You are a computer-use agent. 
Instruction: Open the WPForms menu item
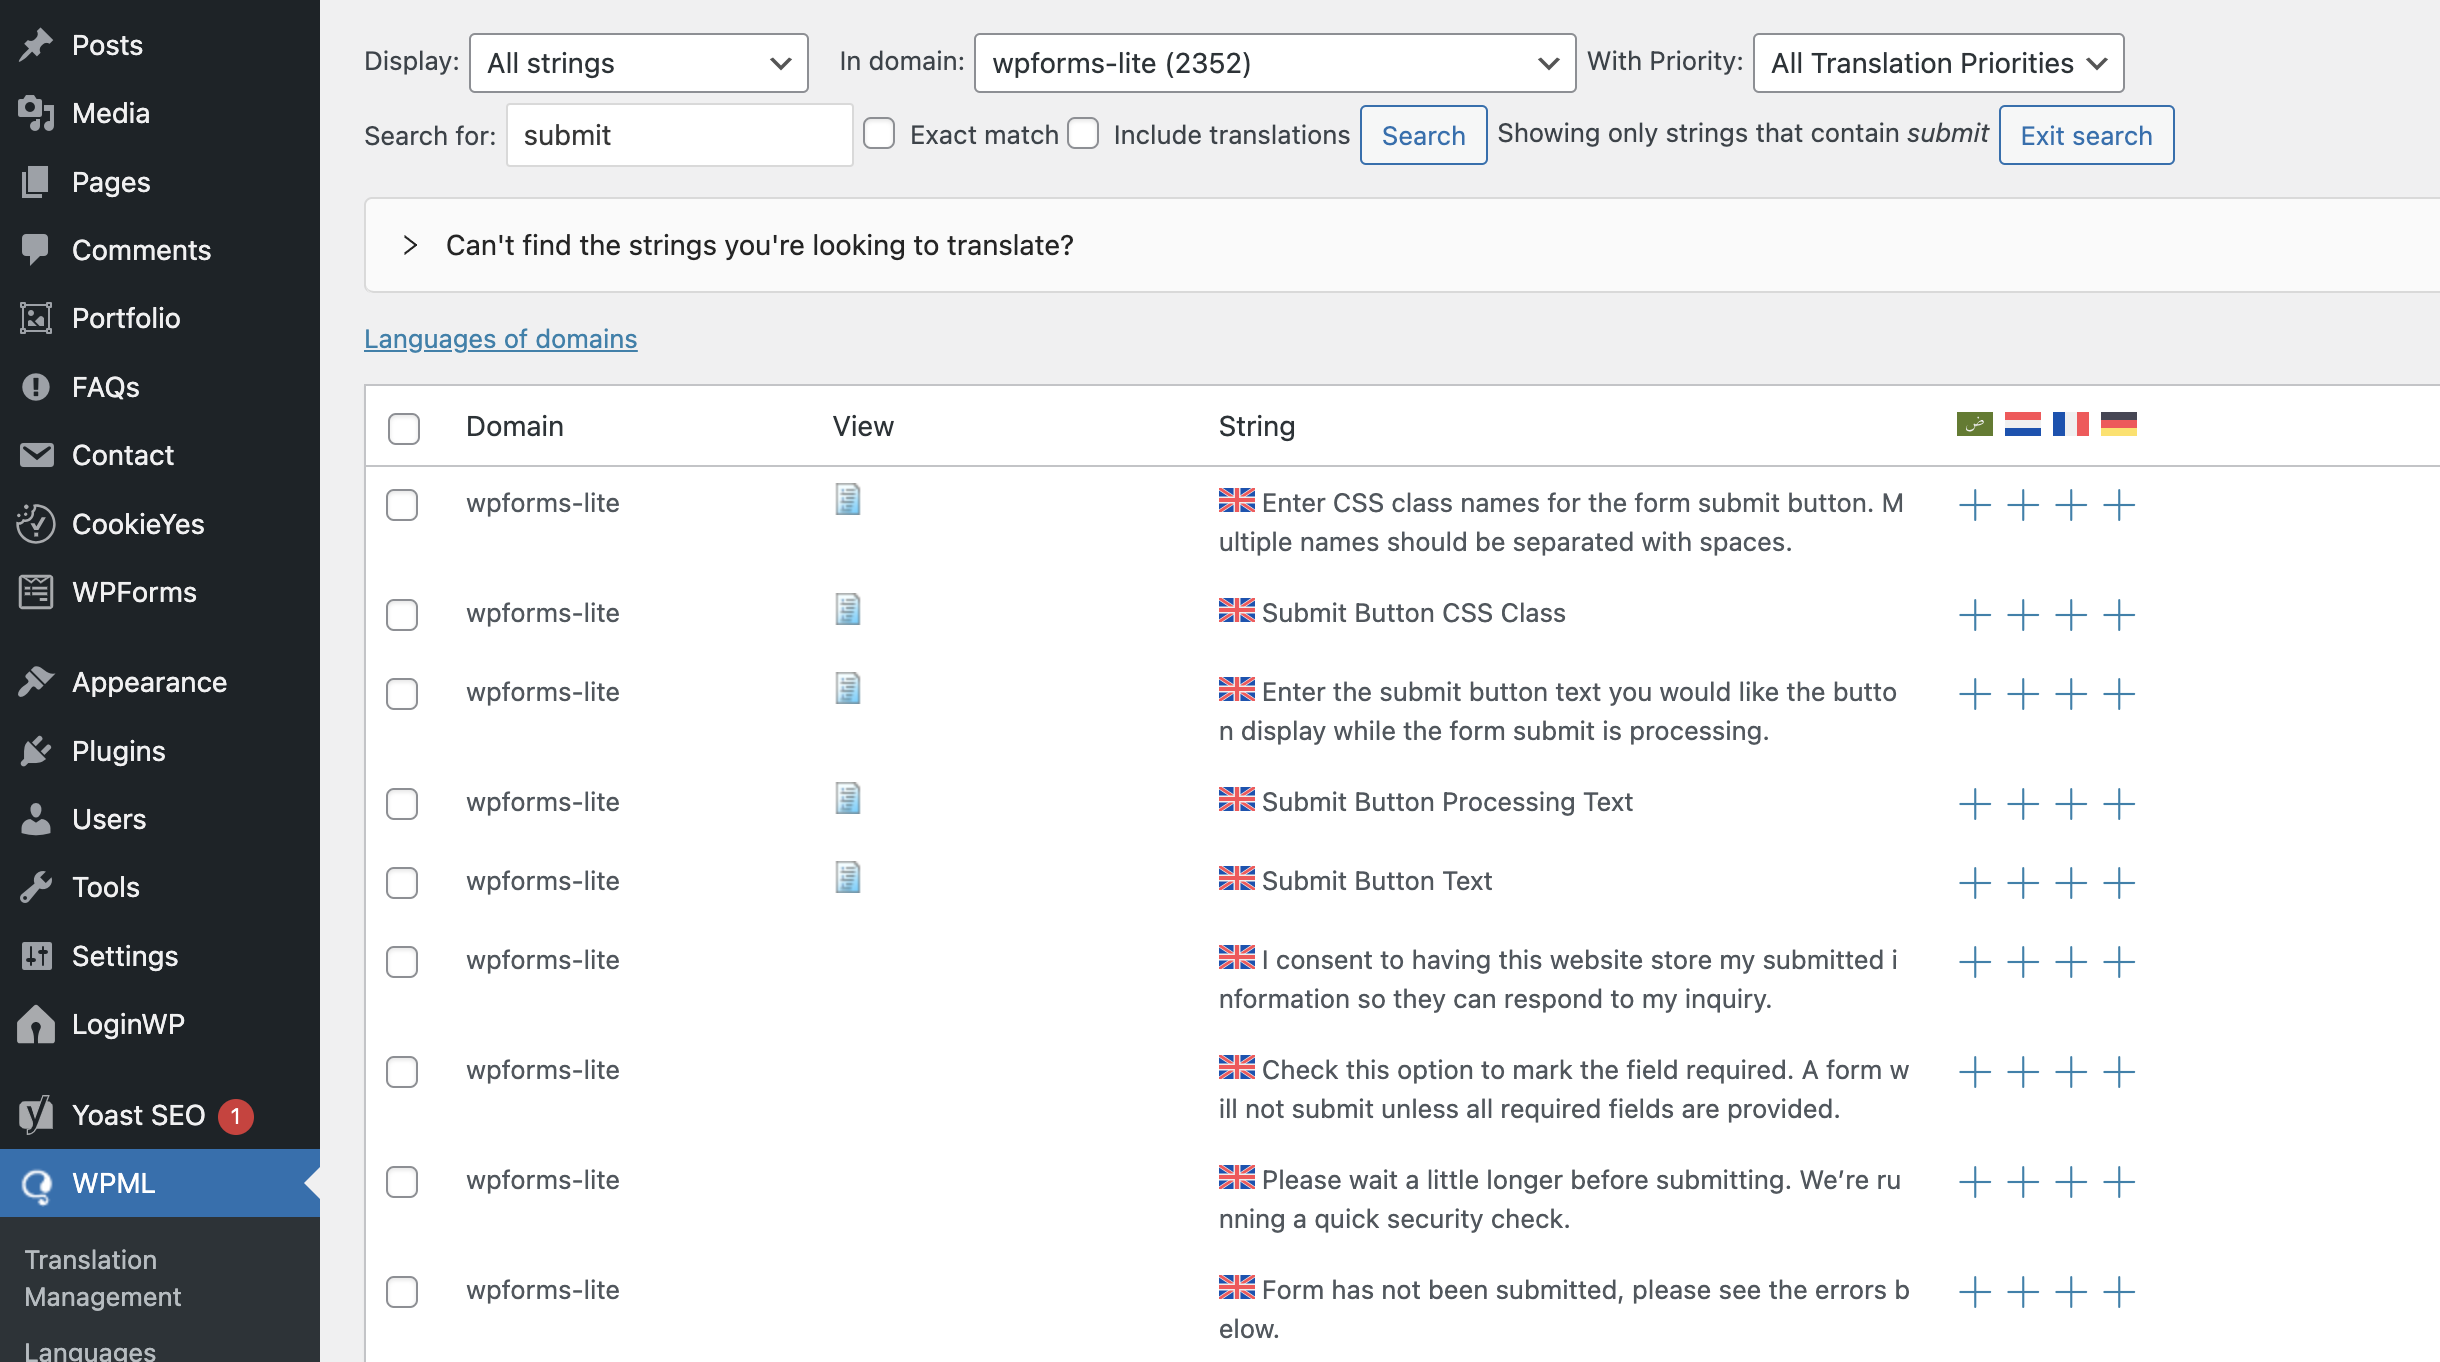pyautogui.click(x=160, y=592)
